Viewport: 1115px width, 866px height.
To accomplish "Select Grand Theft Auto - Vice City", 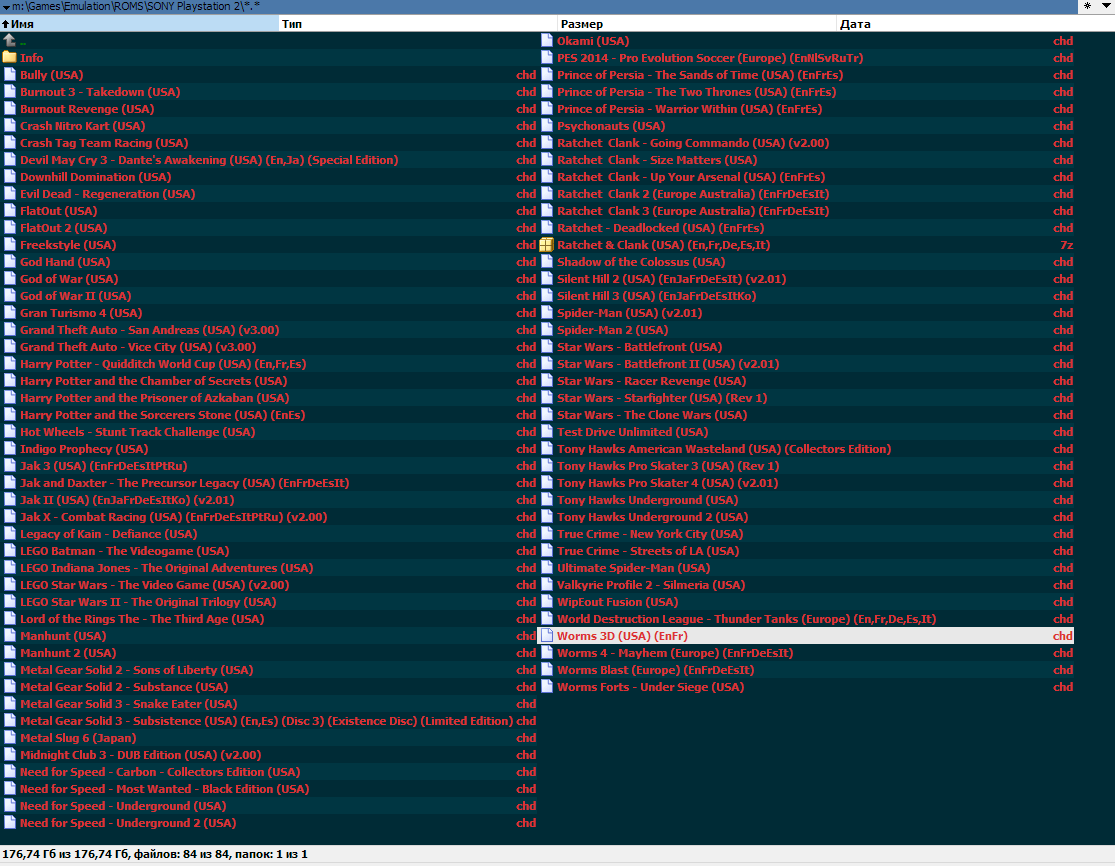I will (x=138, y=347).
